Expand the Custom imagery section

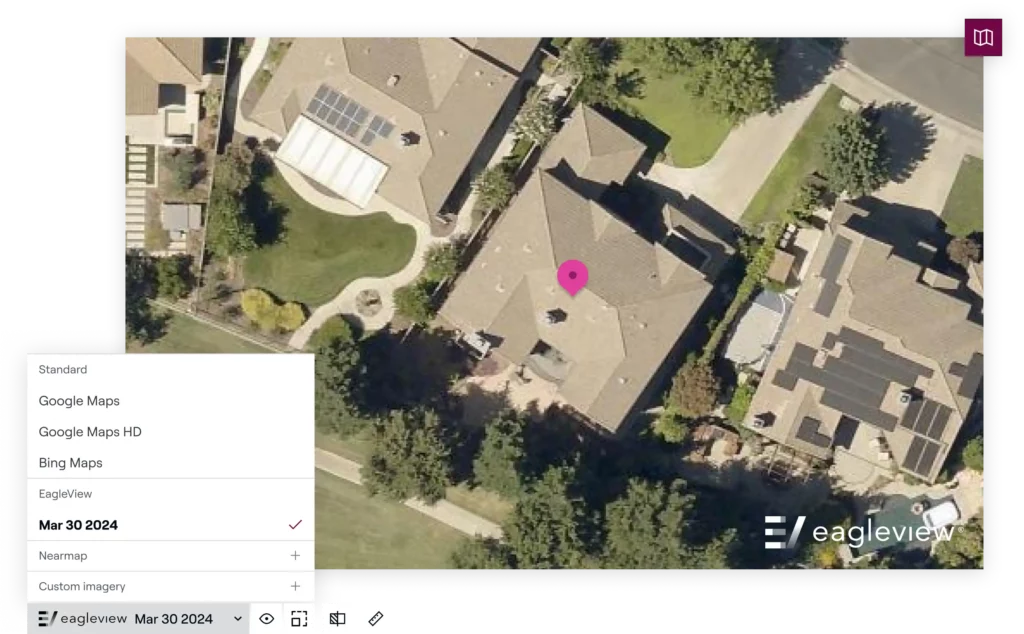coord(170,586)
